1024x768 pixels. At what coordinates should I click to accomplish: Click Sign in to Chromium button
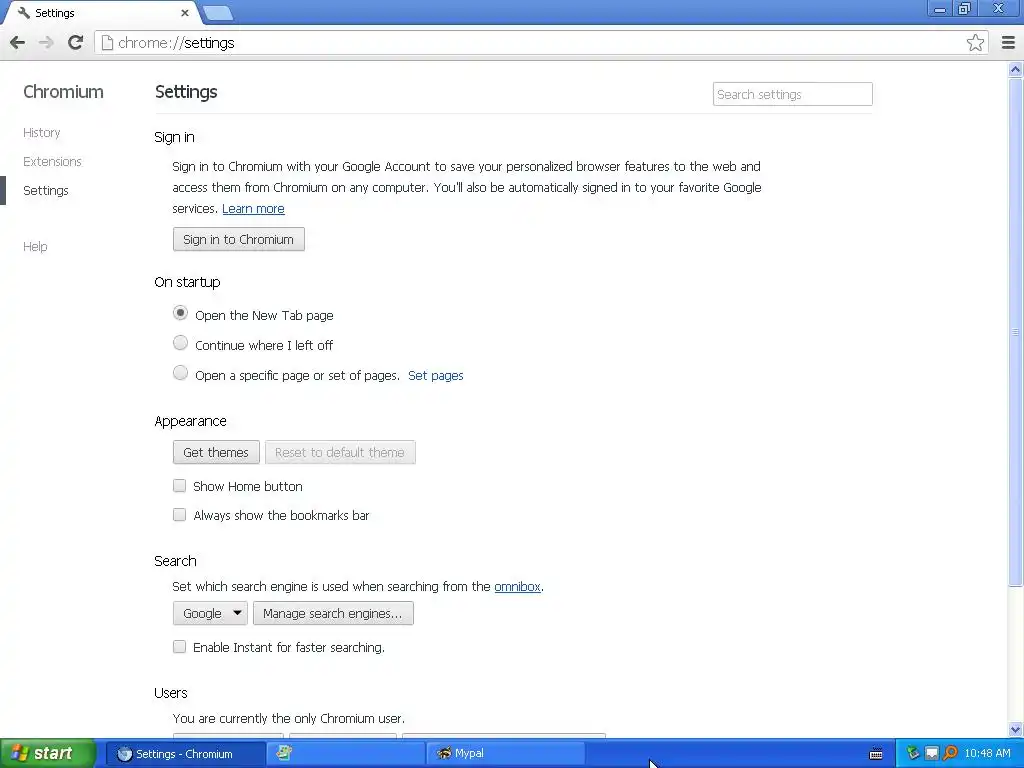click(x=238, y=240)
